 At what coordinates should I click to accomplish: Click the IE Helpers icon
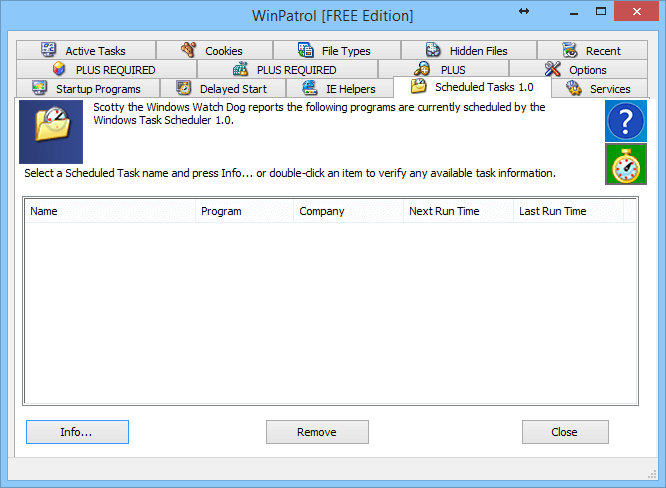click(310, 87)
